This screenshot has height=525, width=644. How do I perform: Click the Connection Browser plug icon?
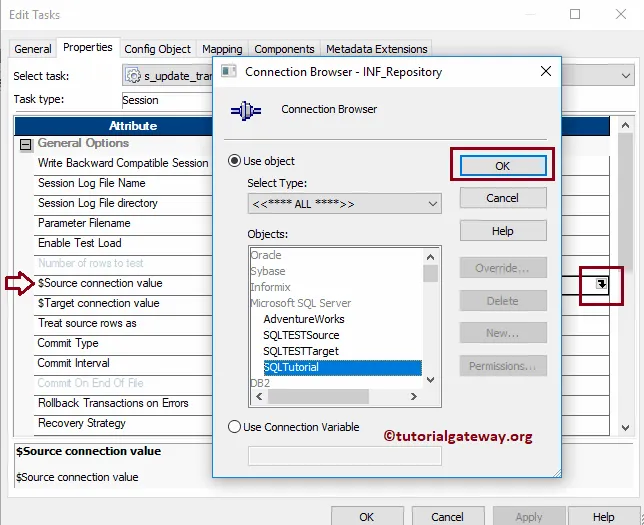[245, 110]
